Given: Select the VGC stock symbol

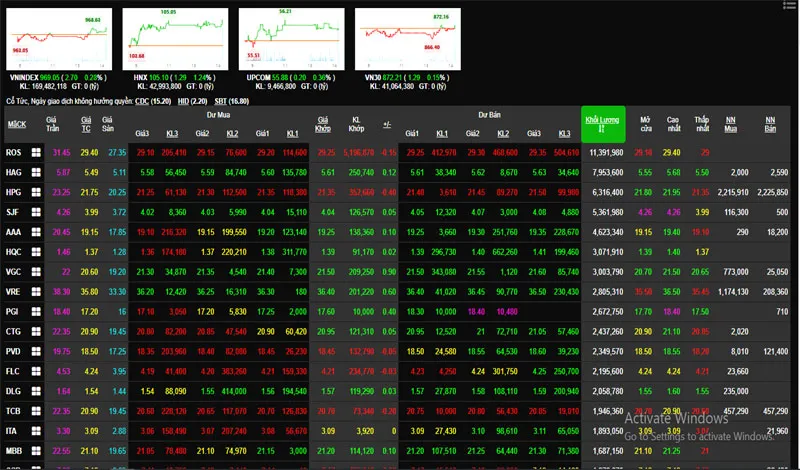Looking at the screenshot, I should click(x=13, y=271).
